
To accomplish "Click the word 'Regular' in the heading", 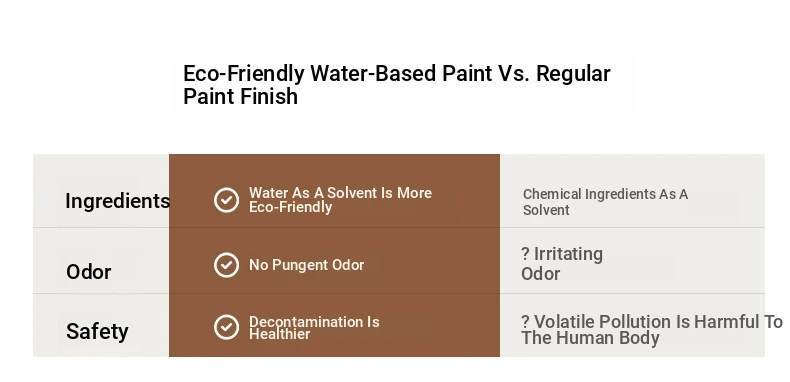I will pyautogui.click(x=573, y=74).
